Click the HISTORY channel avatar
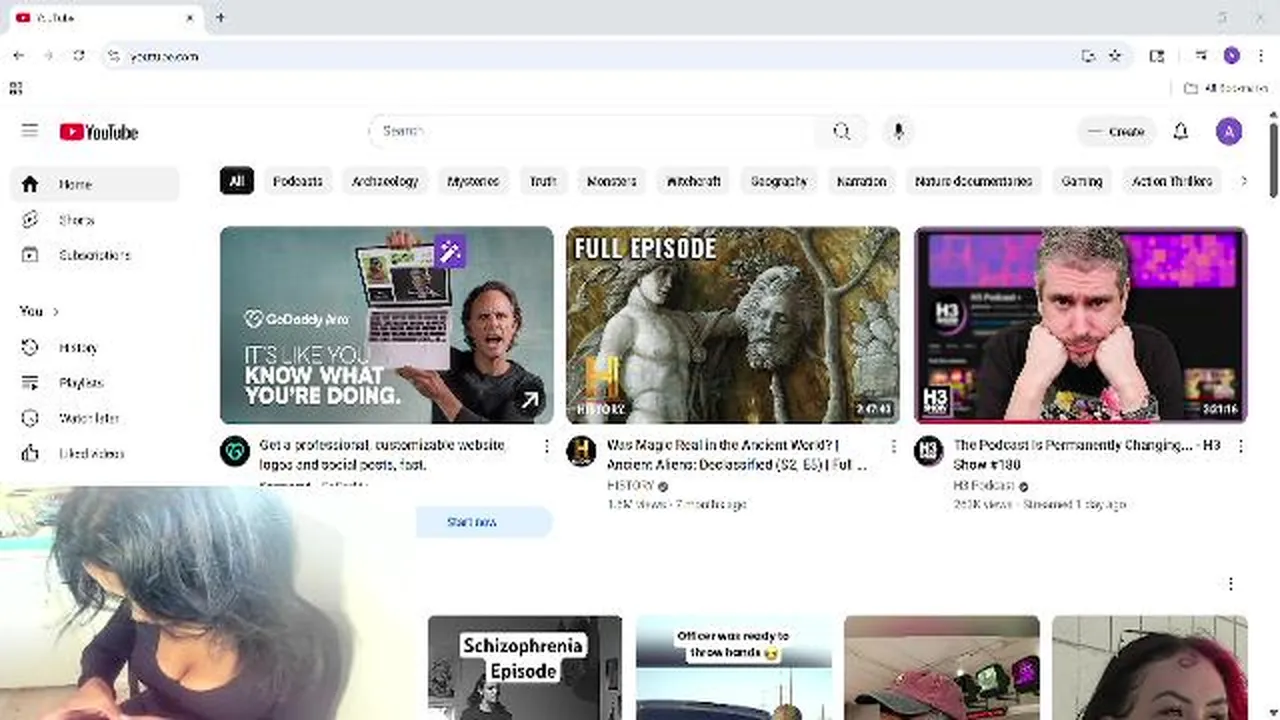The image size is (1280, 720). click(581, 451)
